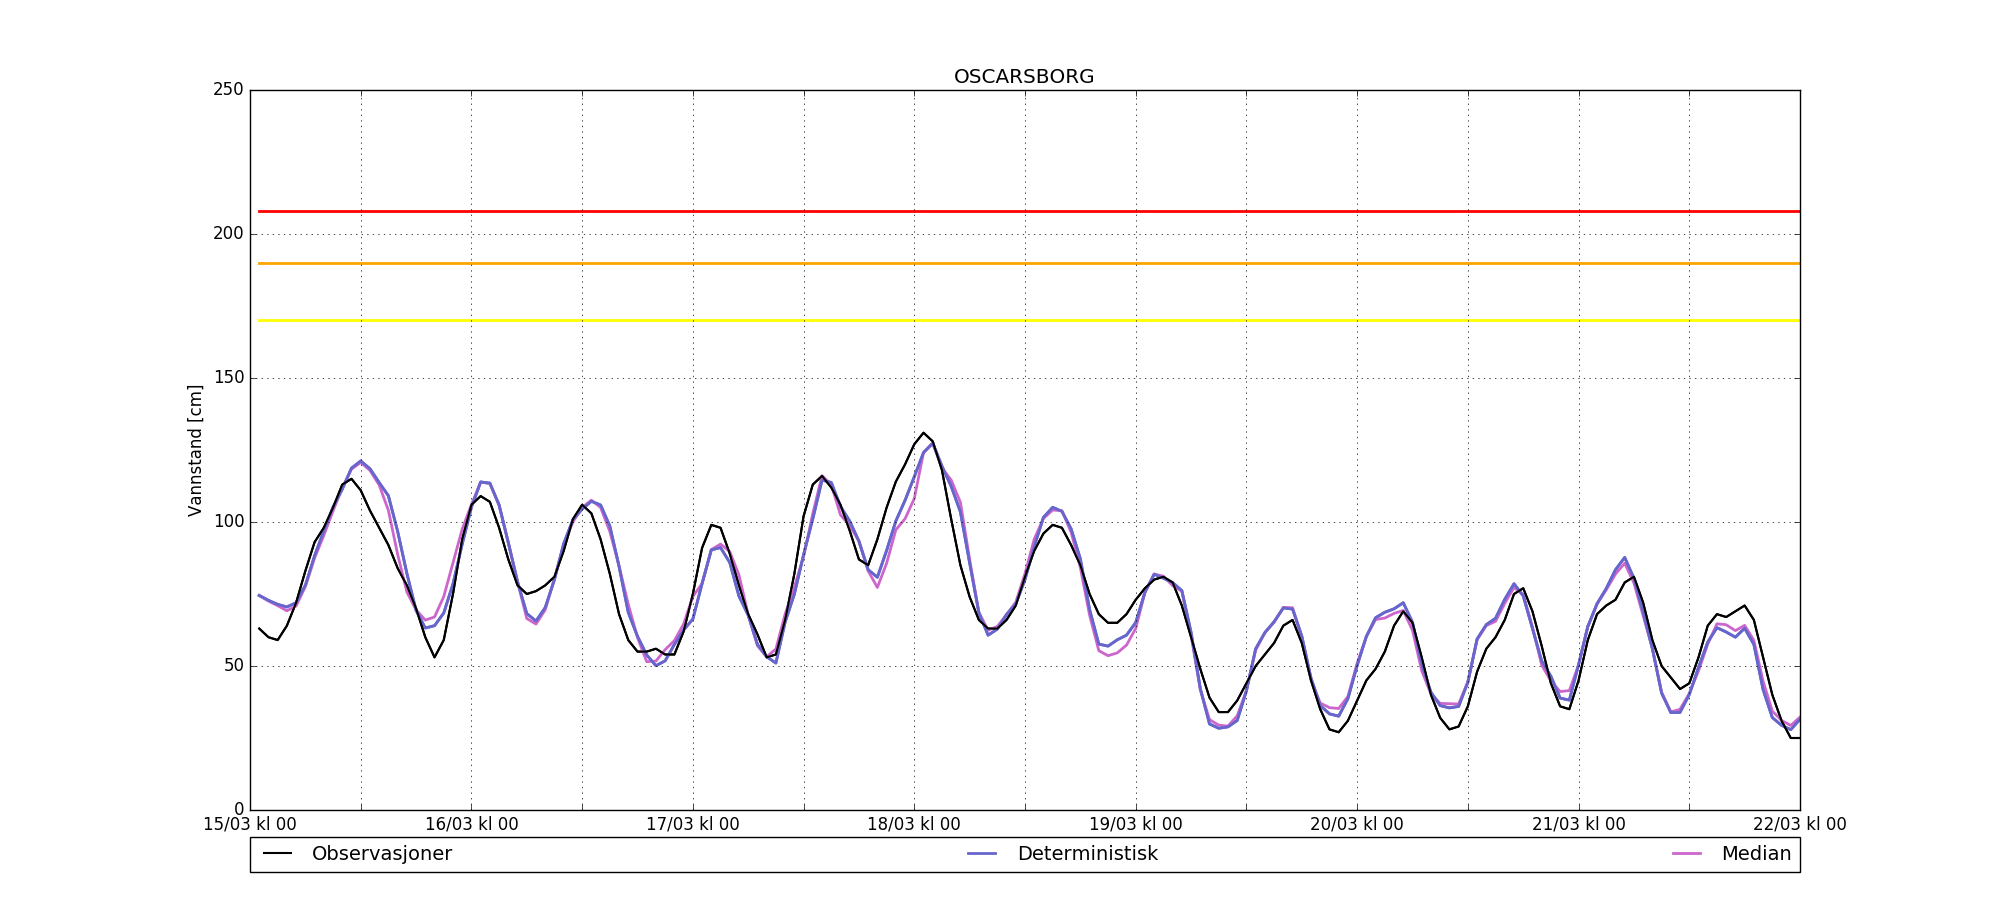Click the 15/03 kl 00 x-axis label

(250, 824)
